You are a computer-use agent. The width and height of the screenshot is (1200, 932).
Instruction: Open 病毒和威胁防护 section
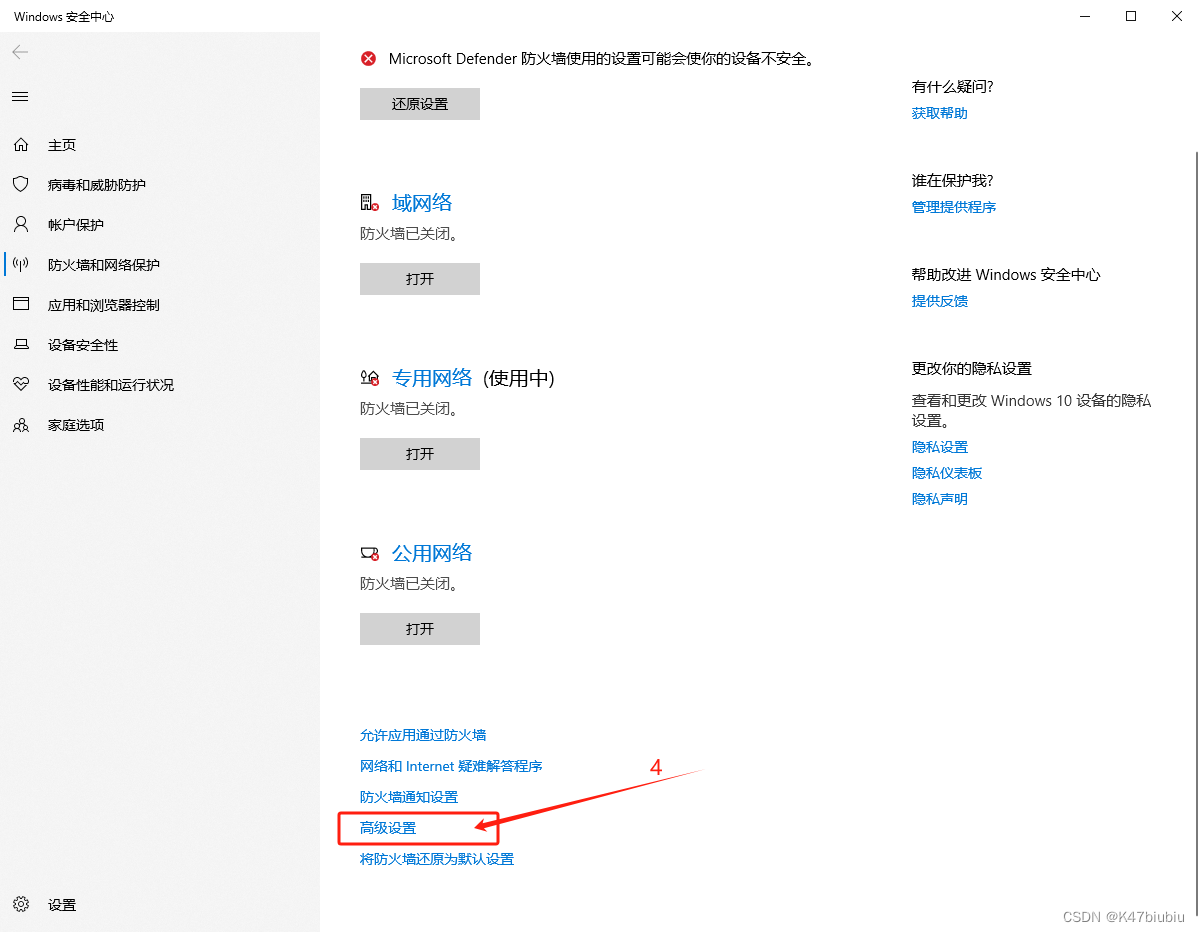pyautogui.click(x=97, y=185)
